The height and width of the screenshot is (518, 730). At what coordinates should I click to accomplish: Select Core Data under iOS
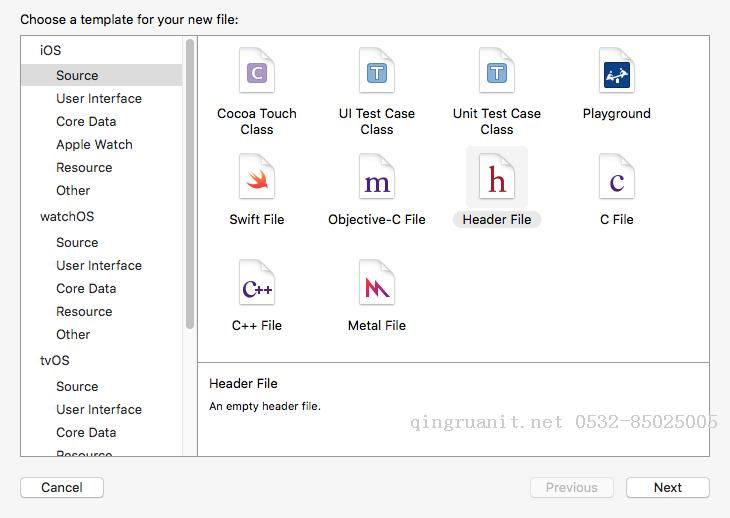pyautogui.click(x=86, y=121)
